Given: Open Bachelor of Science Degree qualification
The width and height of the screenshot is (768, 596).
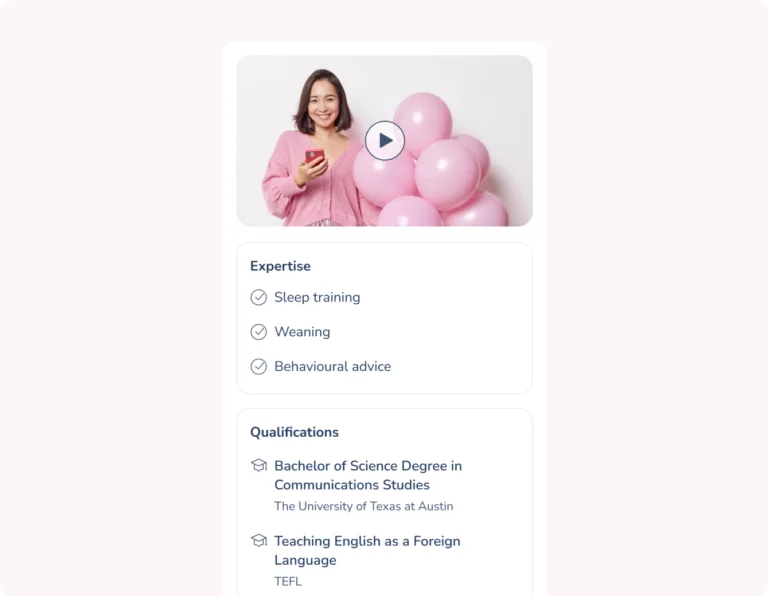Looking at the screenshot, I should click(x=368, y=475).
